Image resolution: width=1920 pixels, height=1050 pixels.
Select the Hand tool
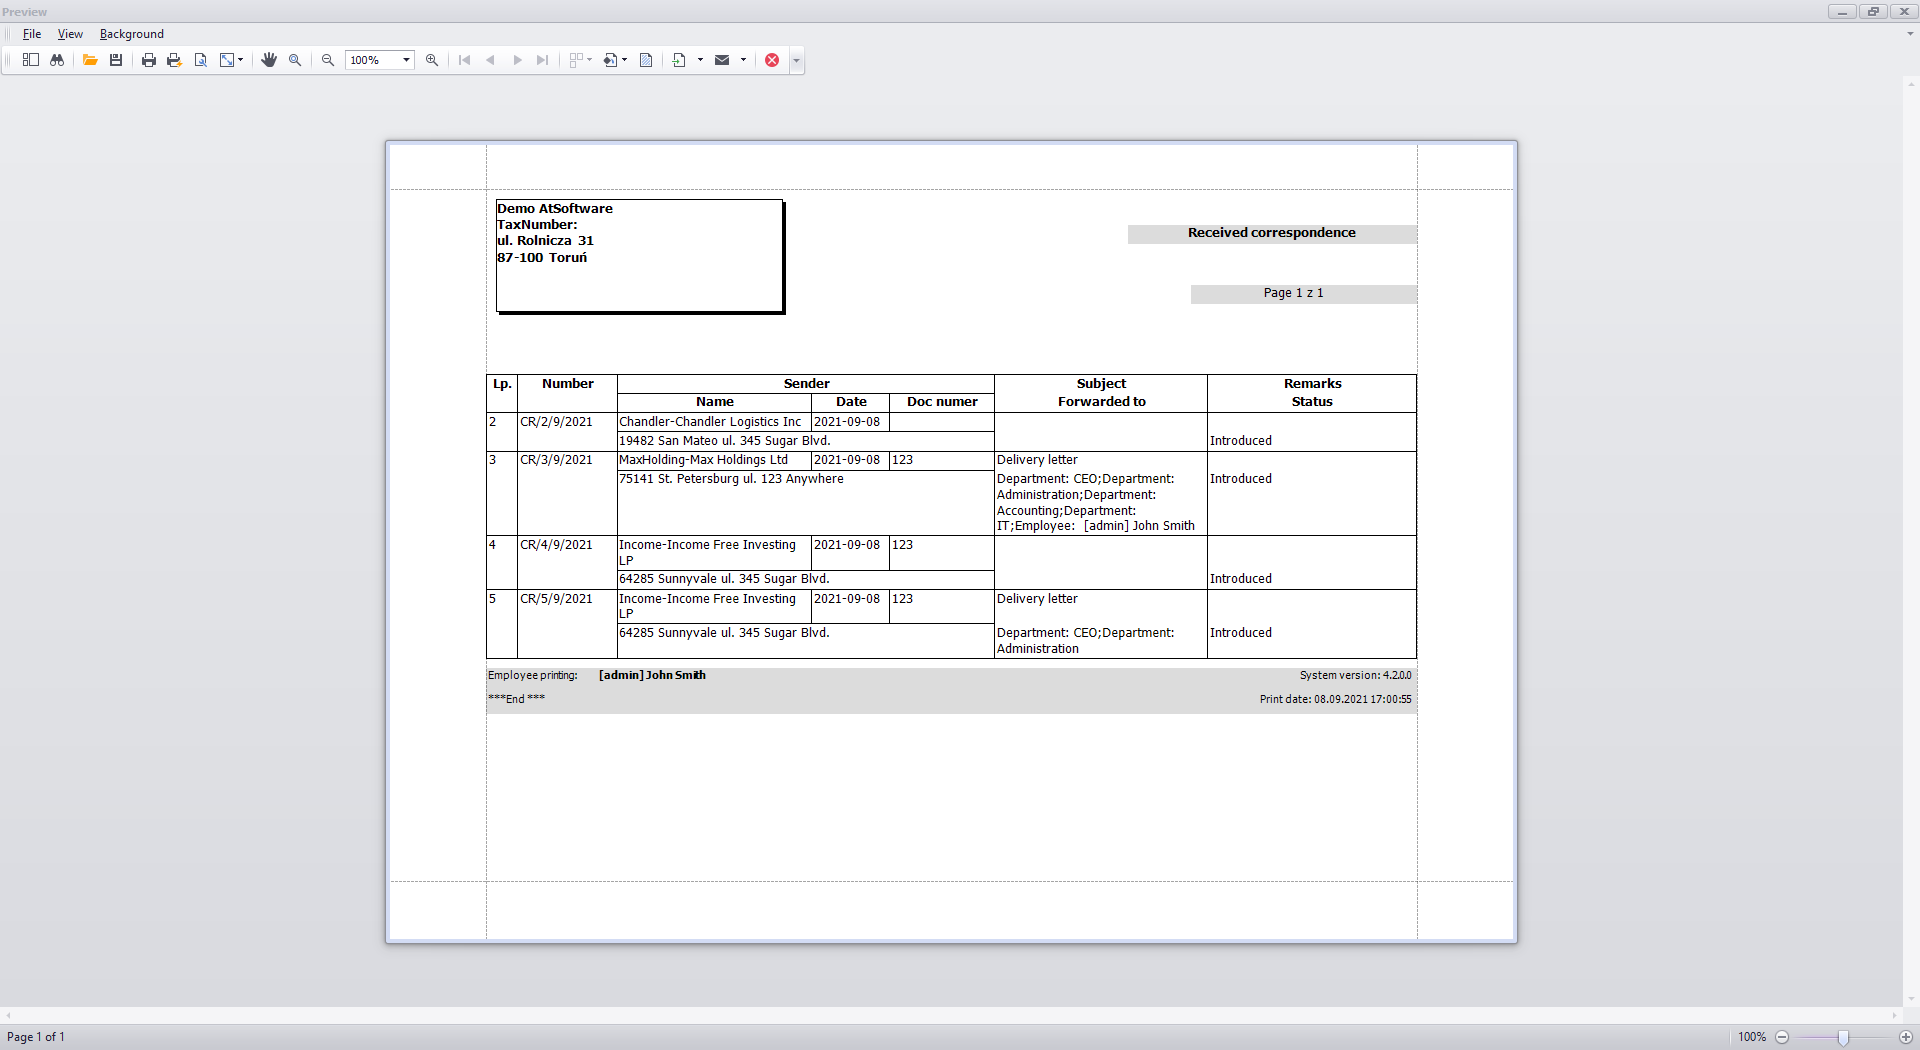click(x=269, y=60)
